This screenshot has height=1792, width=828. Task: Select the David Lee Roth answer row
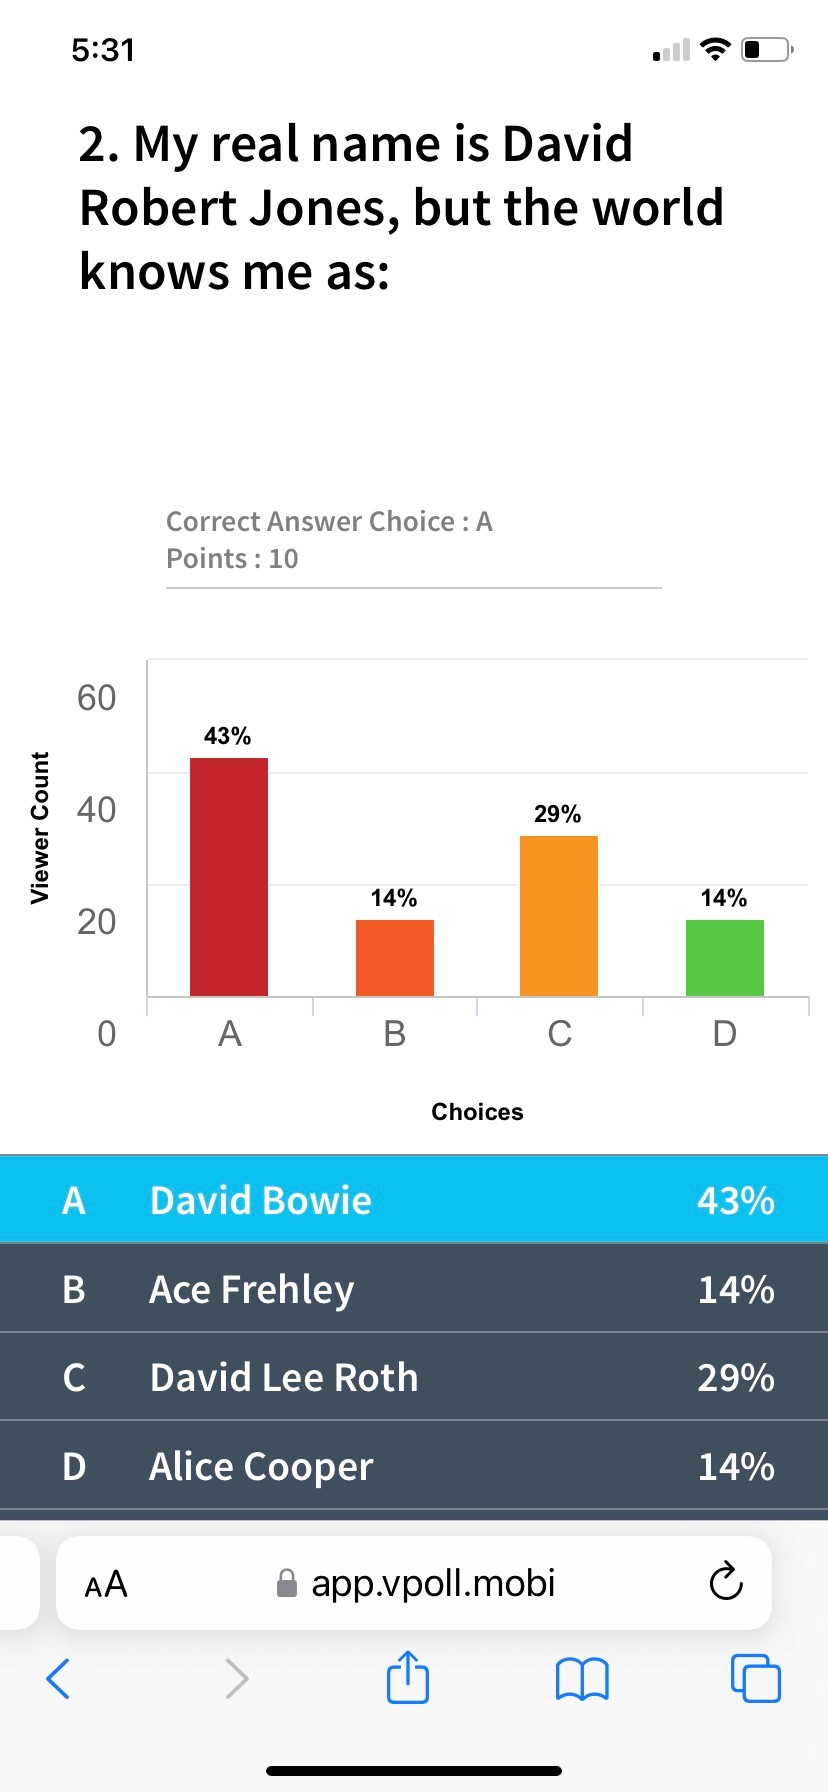coord(414,1377)
